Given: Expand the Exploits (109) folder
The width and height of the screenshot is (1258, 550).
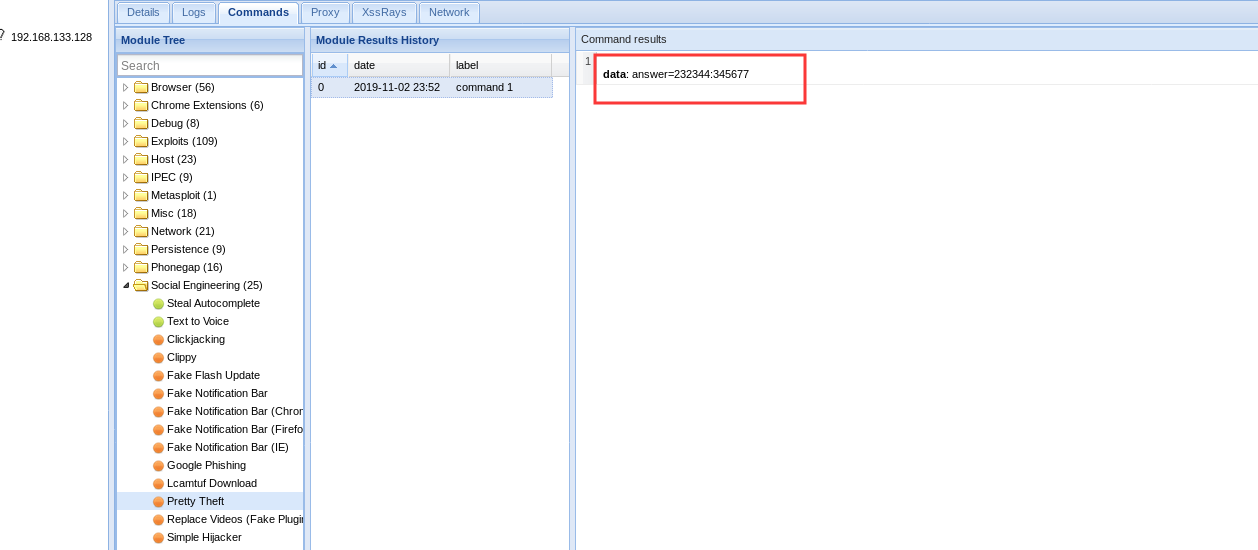Looking at the screenshot, I should tap(126, 141).
